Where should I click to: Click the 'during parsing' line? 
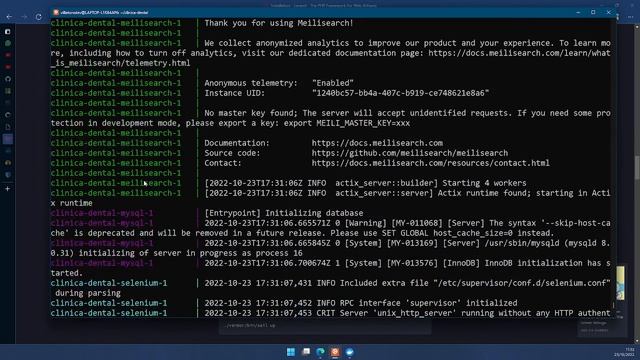coord(88,293)
